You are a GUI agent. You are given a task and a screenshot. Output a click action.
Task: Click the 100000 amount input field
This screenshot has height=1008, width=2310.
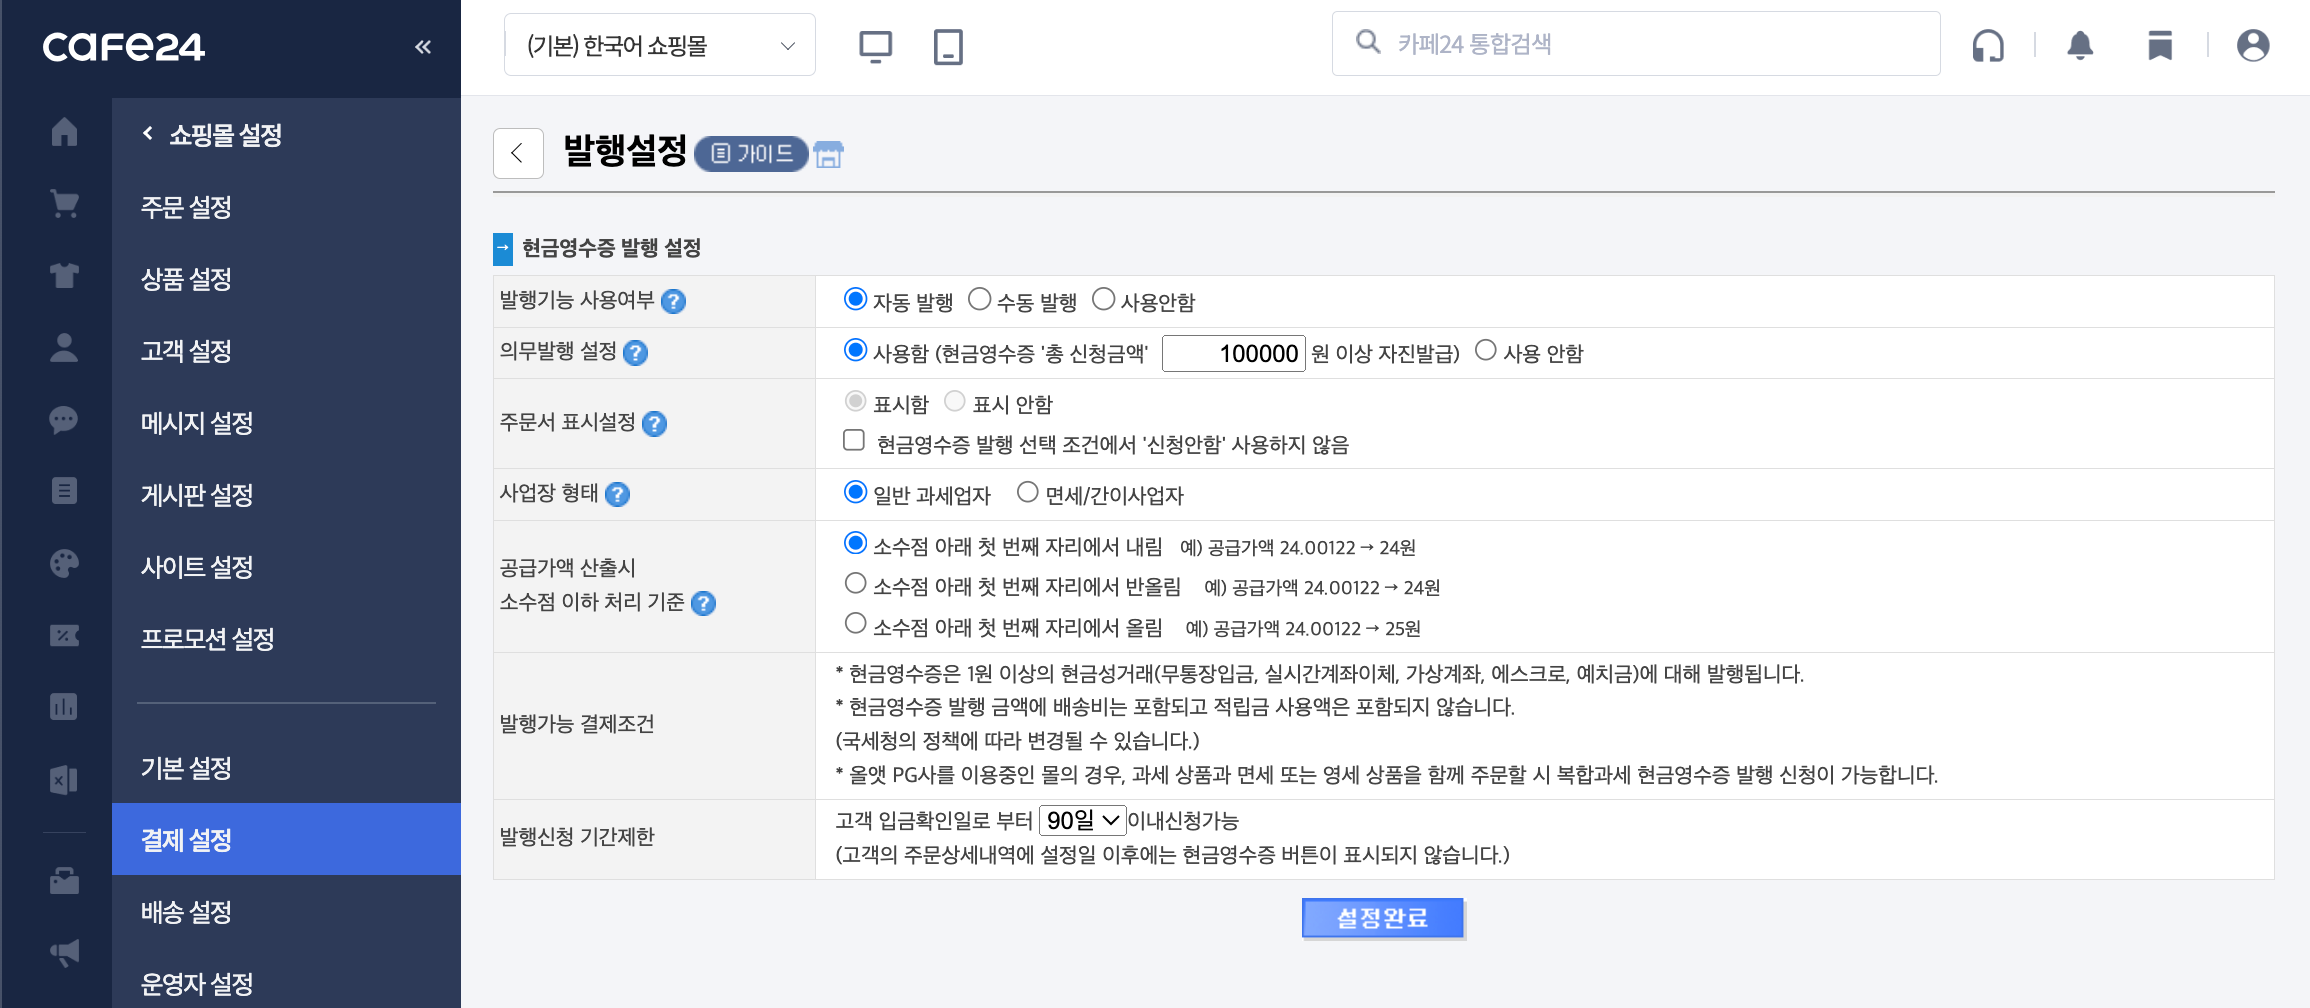click(1233, 353)
